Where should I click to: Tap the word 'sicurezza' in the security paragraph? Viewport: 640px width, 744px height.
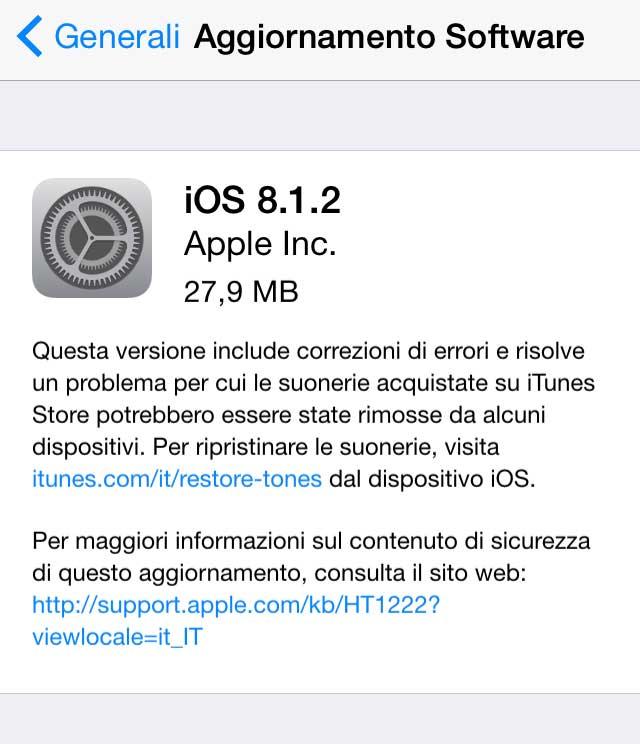pos(540,541)
